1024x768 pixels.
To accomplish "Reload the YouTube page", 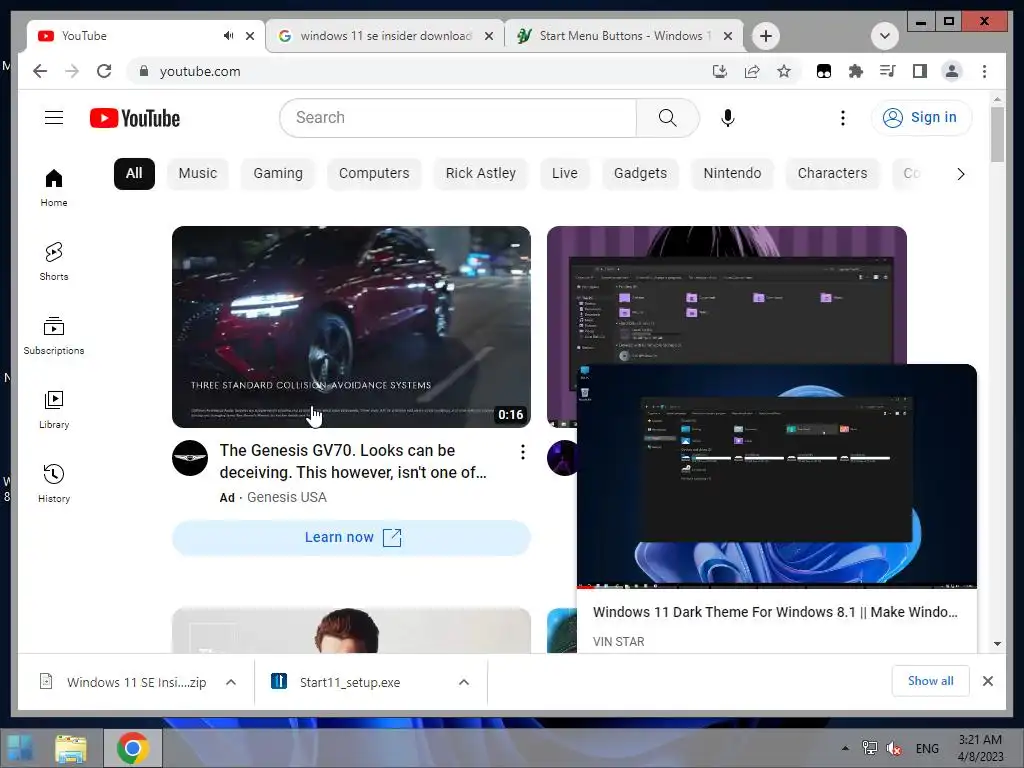I will tap(104, 71).
